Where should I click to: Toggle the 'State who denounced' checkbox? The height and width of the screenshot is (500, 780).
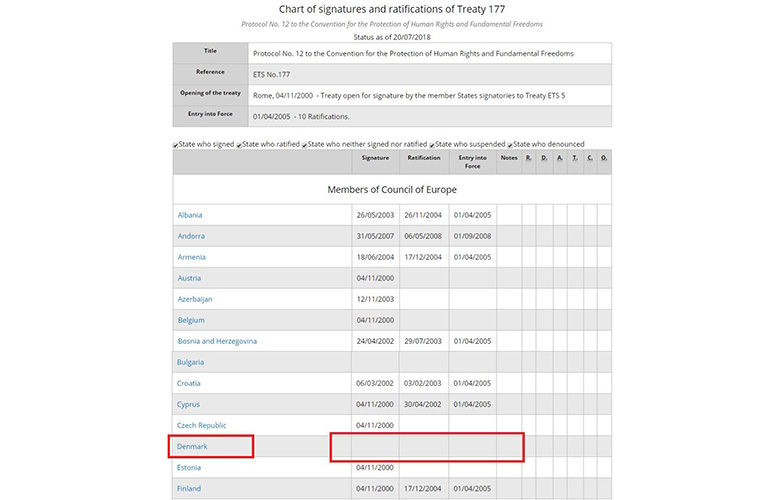[510, 145]
